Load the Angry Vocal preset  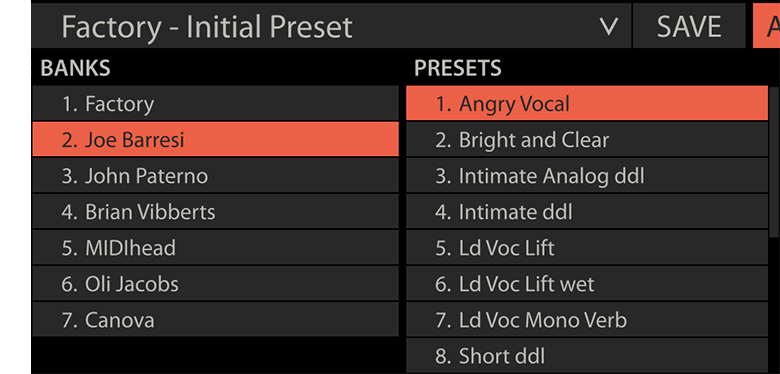[x=587, y=103]
